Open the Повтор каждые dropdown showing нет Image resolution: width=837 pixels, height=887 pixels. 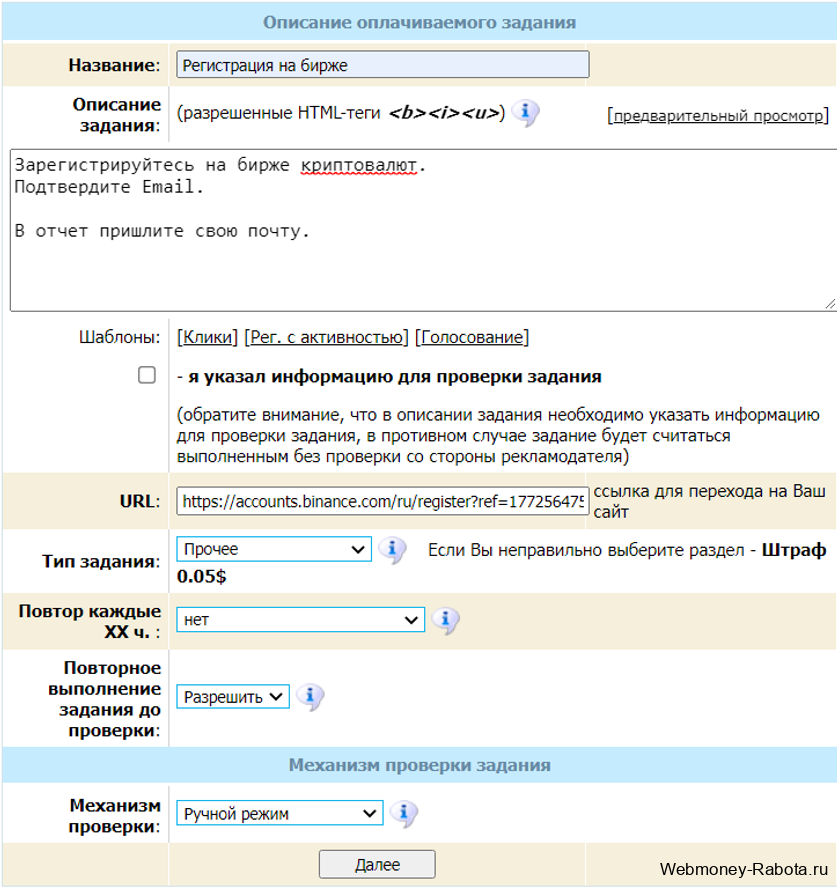(x=300, y=620)
